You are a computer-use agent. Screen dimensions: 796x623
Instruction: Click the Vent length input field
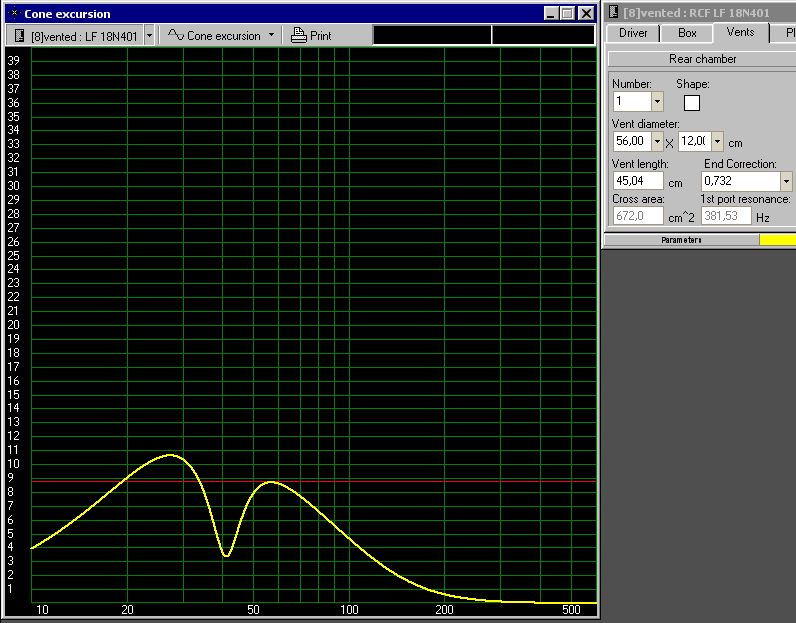pos(637,181)
